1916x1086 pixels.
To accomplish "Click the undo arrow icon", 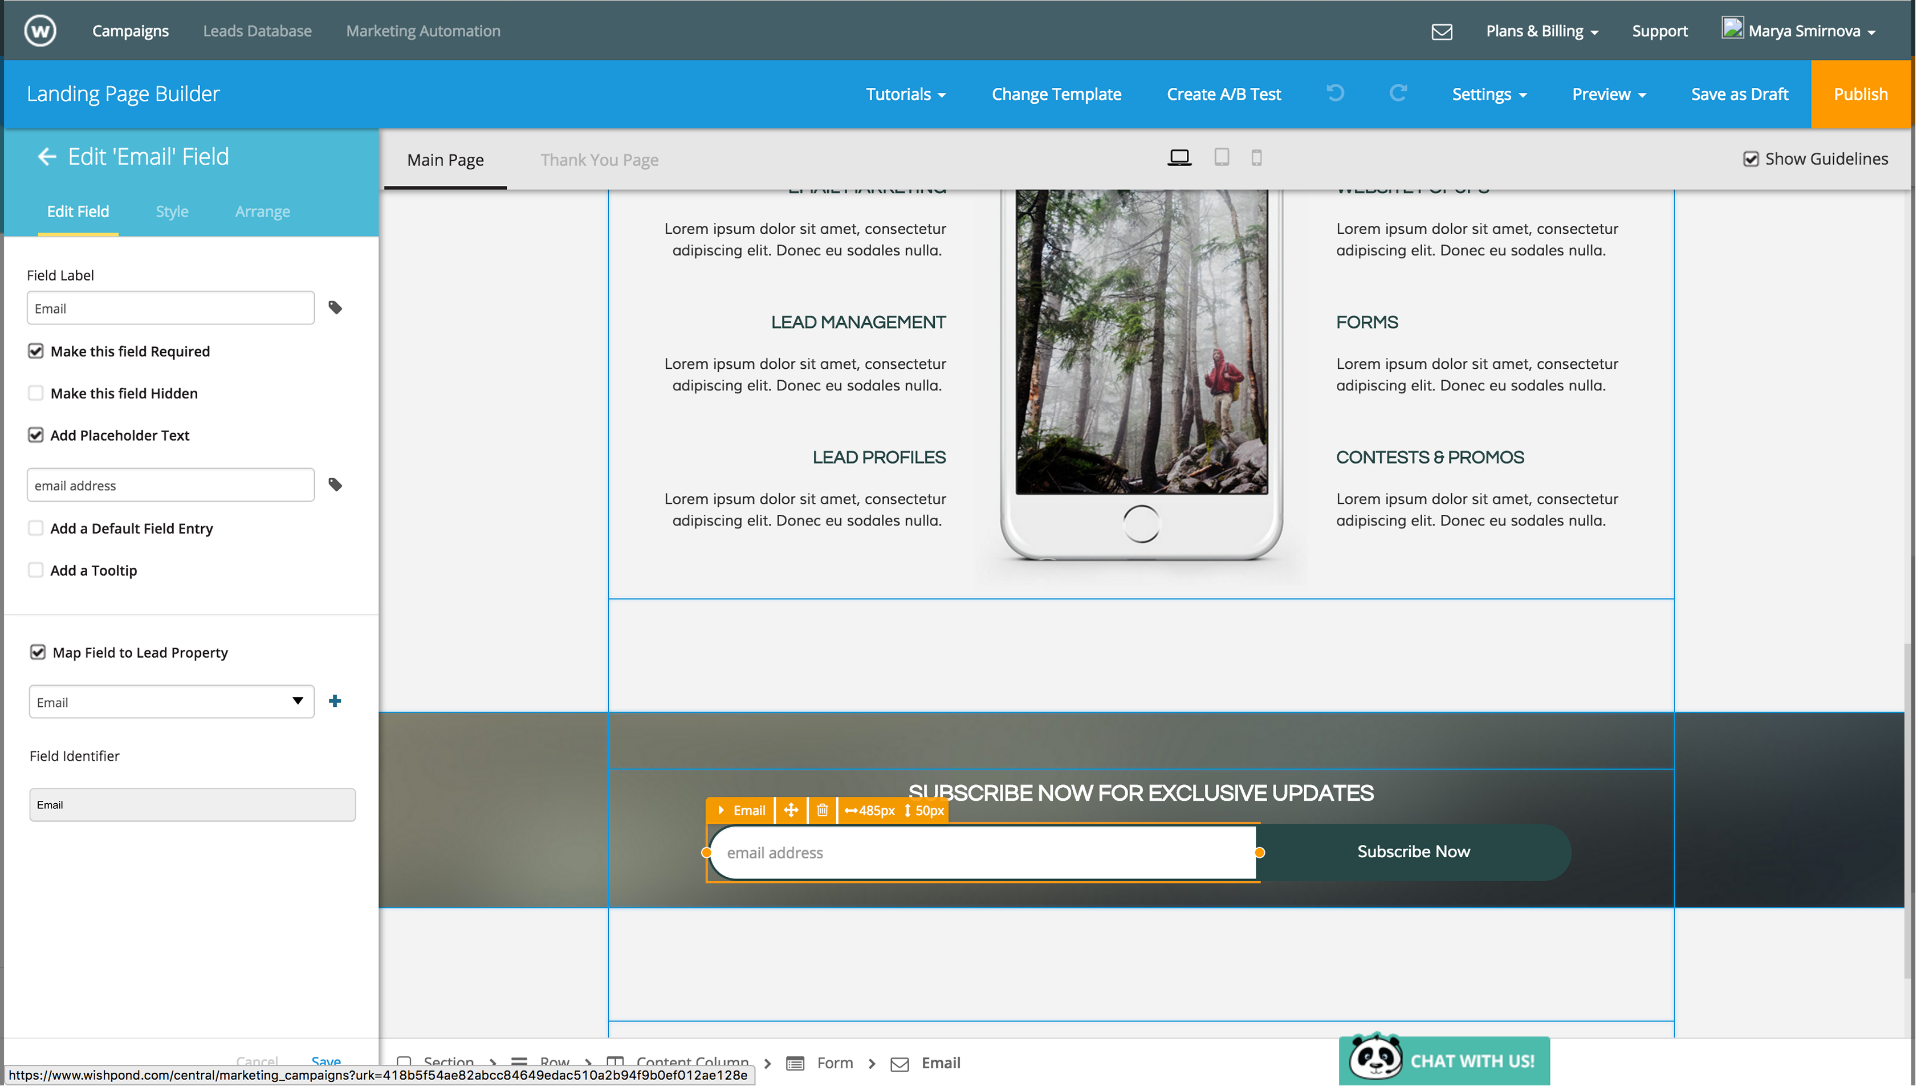I will pos(1335,93).
